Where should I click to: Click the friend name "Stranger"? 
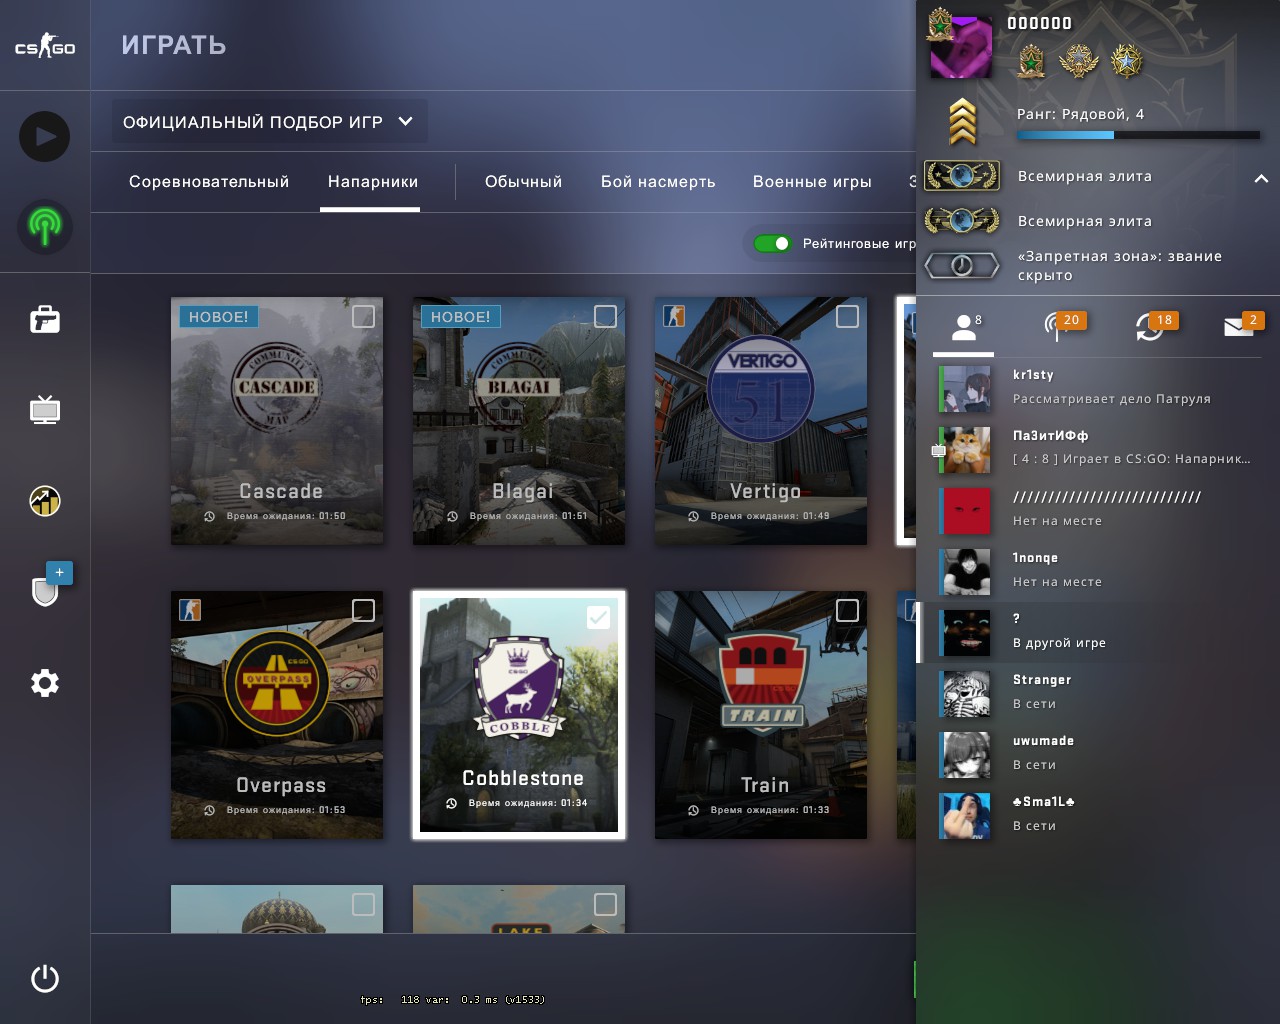click(x=1042, y=680)
